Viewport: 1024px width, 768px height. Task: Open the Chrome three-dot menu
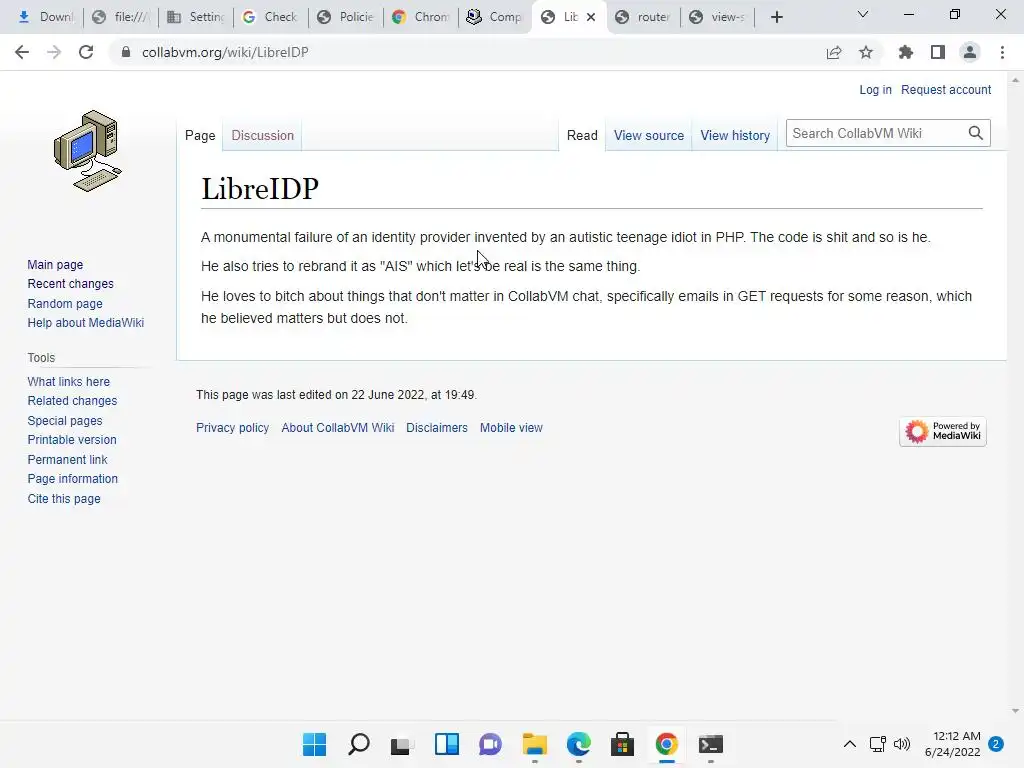1002,52
